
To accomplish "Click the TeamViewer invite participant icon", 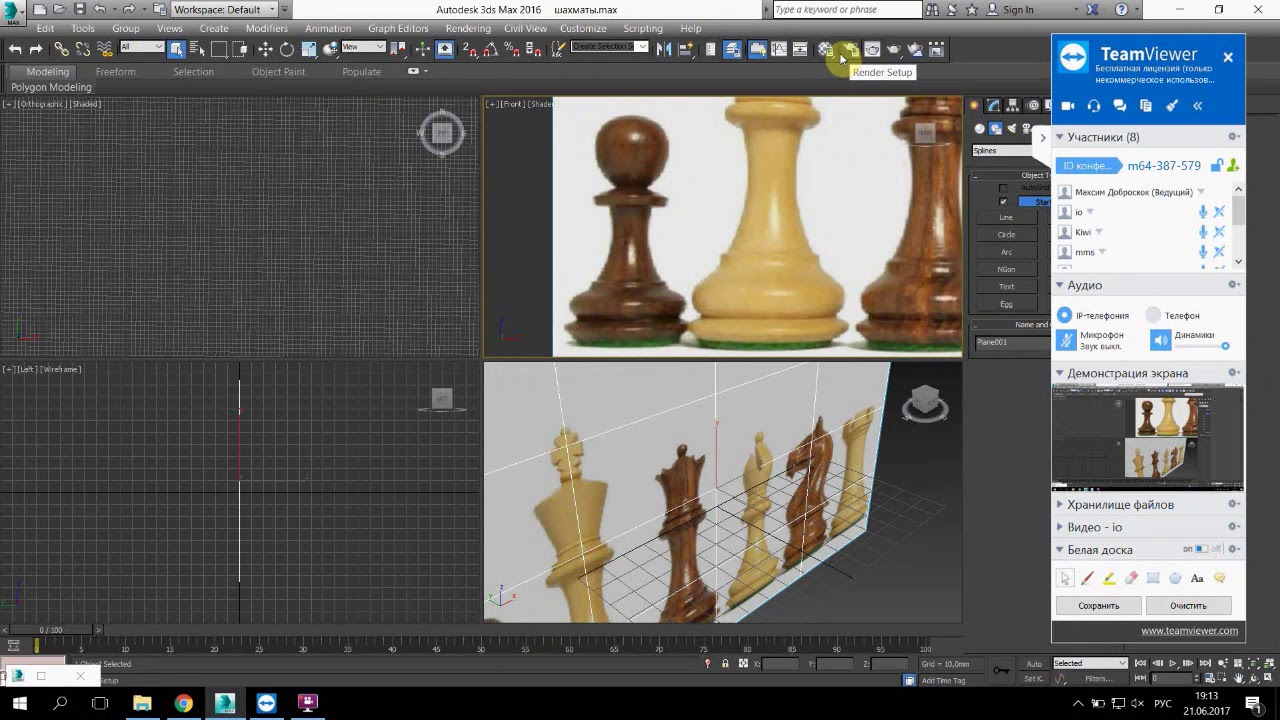I will [x=1233, y=166].
